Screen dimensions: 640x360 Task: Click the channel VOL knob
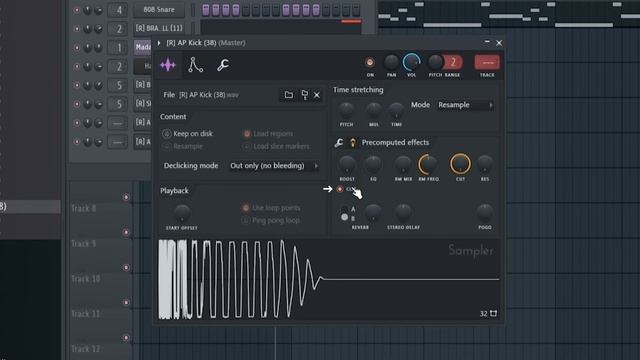(411, 62)
